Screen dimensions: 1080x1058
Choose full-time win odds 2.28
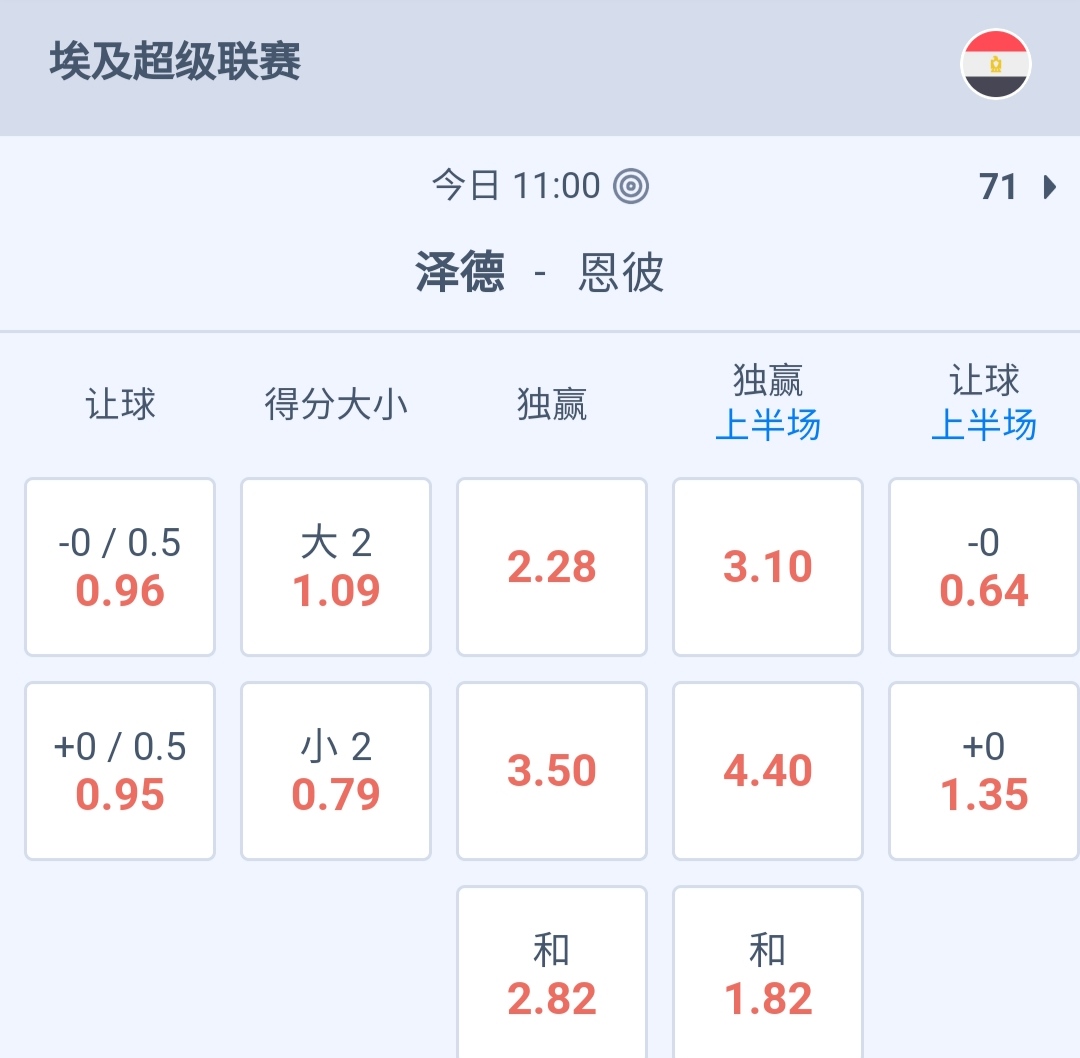coord(552,567)
